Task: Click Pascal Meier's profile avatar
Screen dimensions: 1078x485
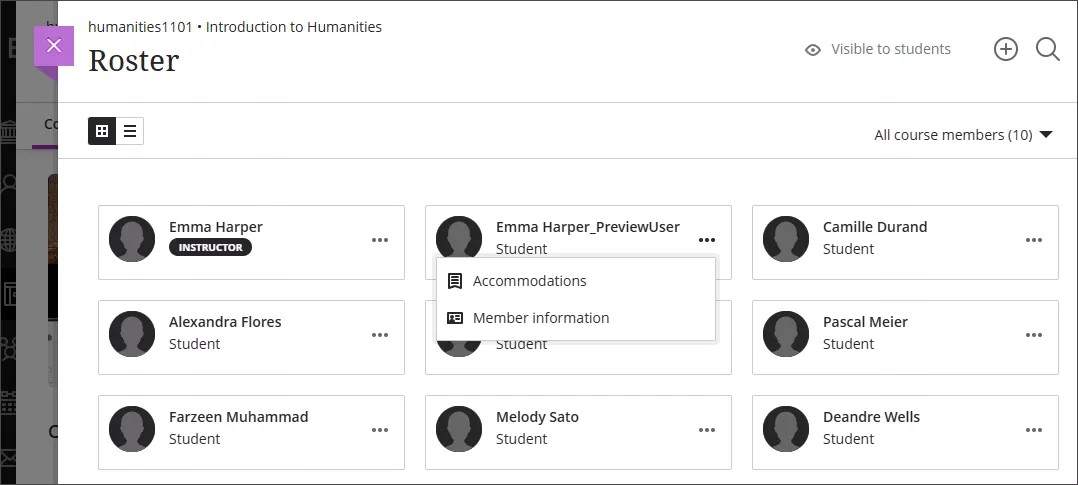Action: pyautogui.click(x=786, y=334)
